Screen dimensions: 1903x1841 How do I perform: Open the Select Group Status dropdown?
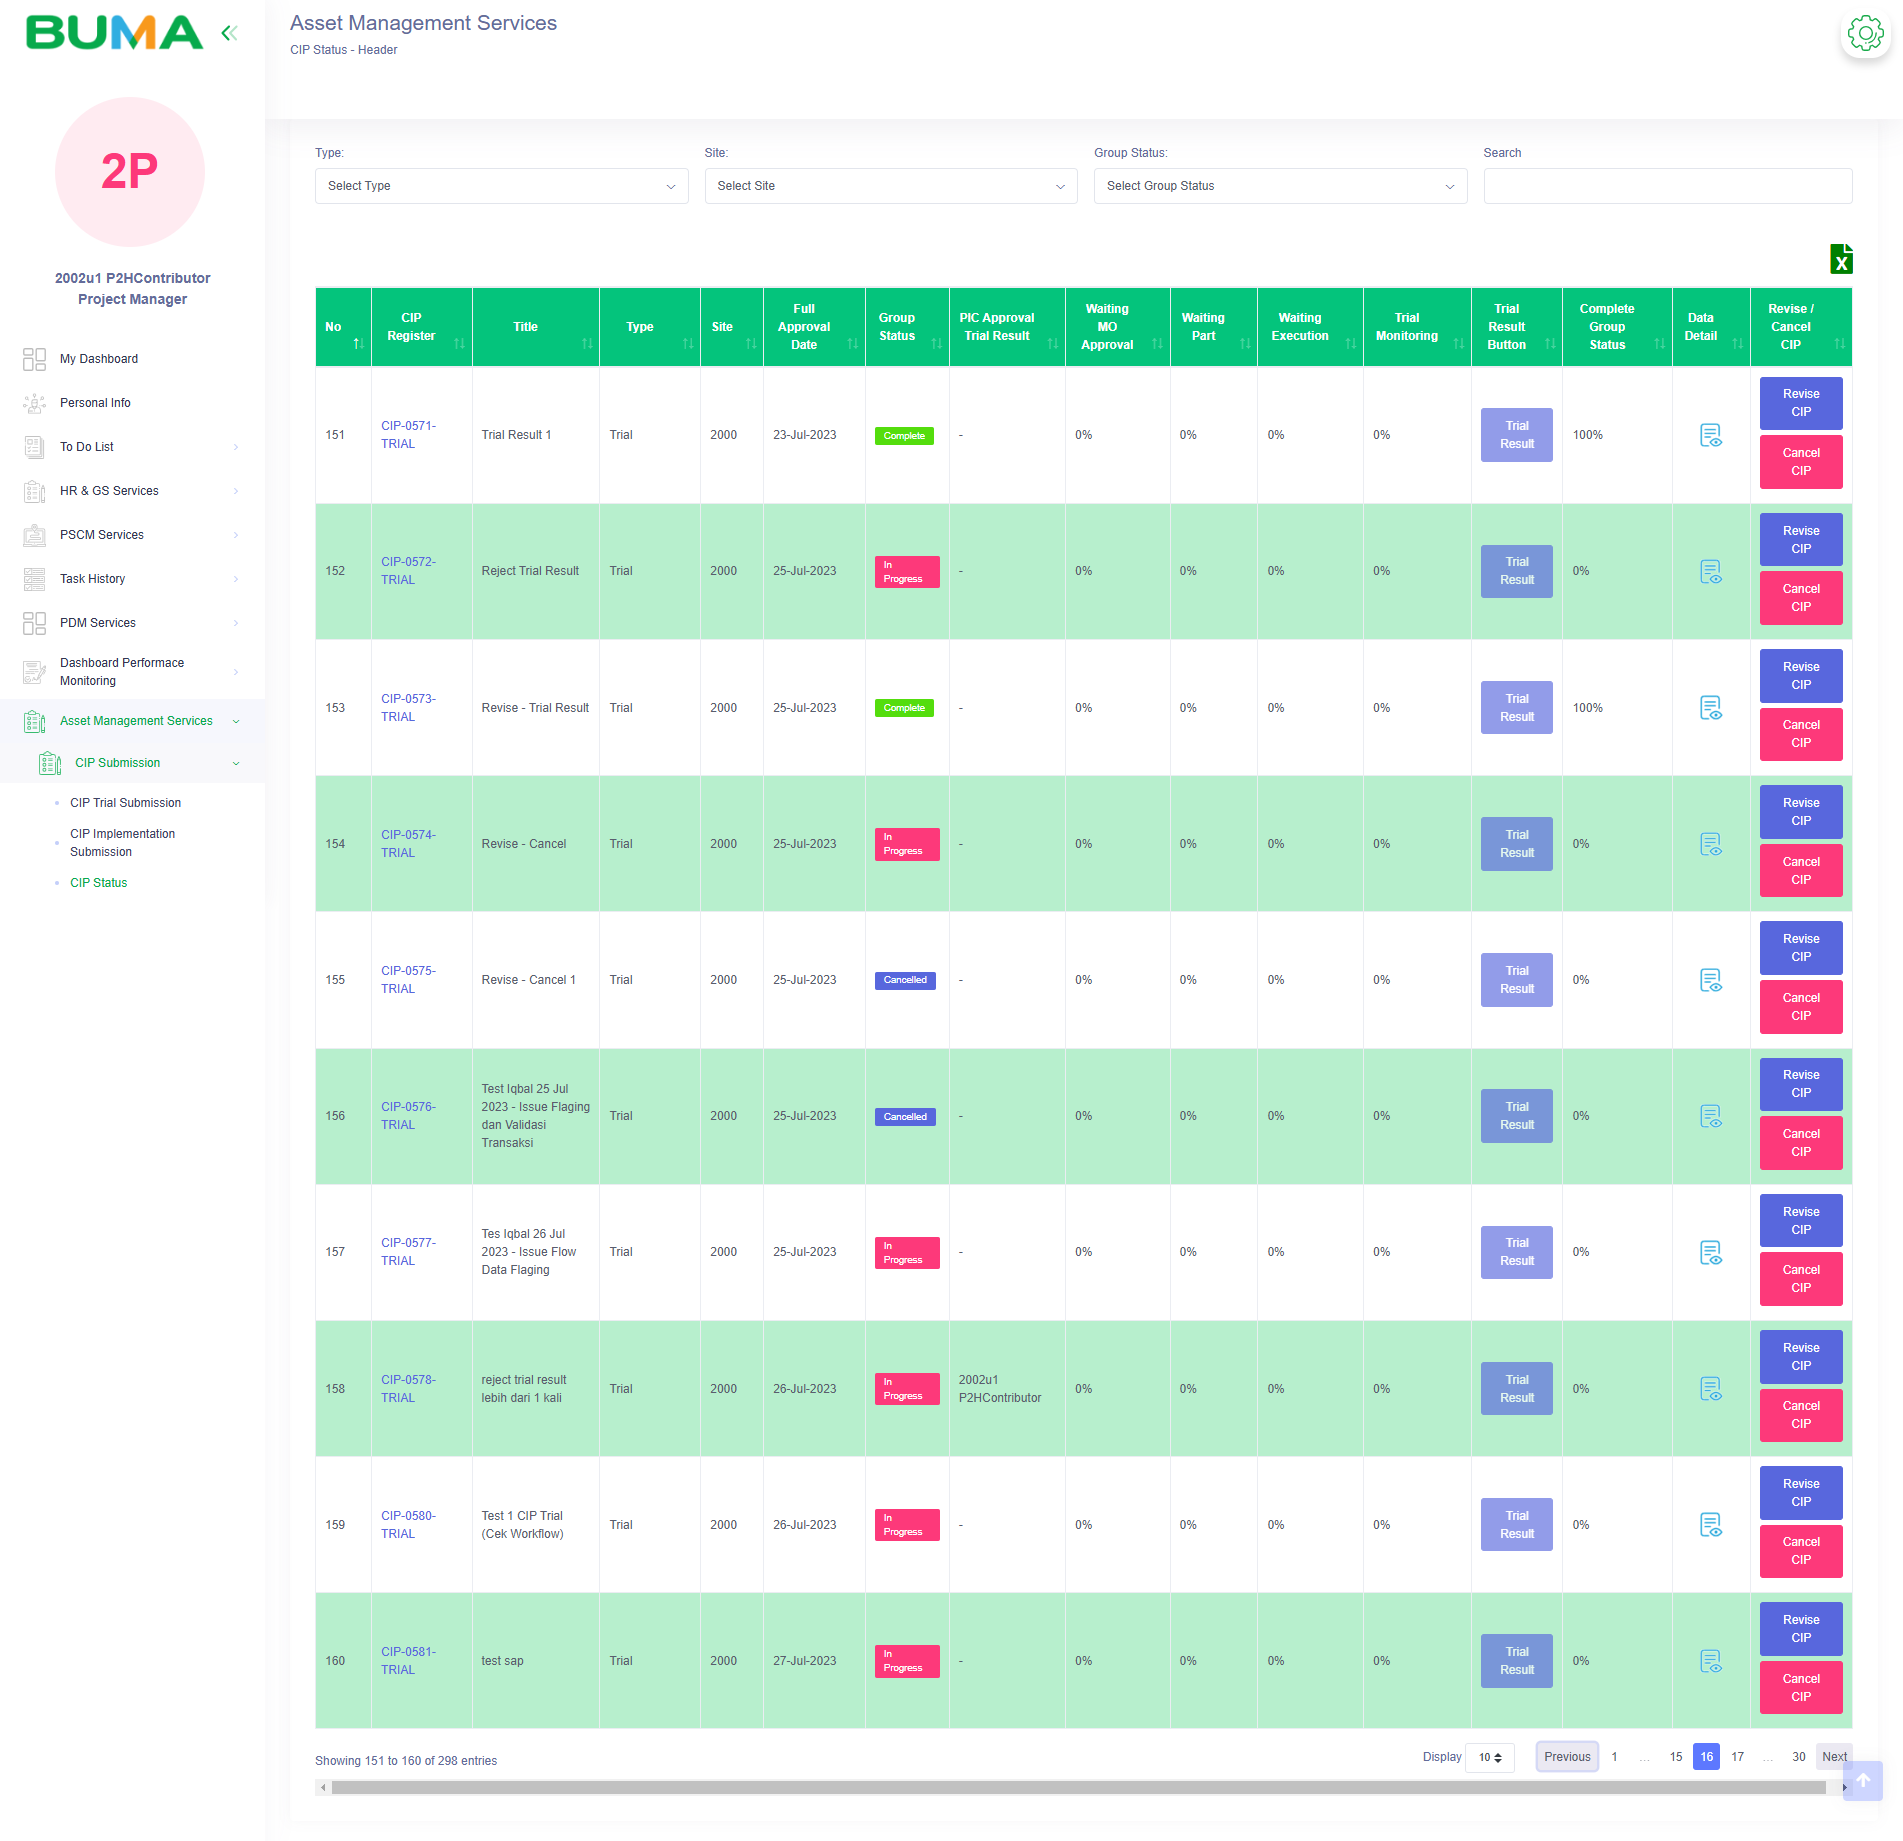coord(1279,186)
